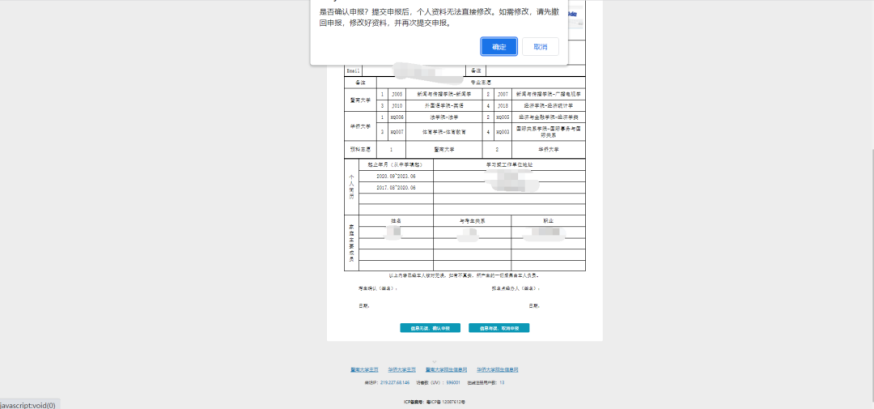
Task: Click the 2020.09~2023.06 date entry
Action: pos(396,176)
